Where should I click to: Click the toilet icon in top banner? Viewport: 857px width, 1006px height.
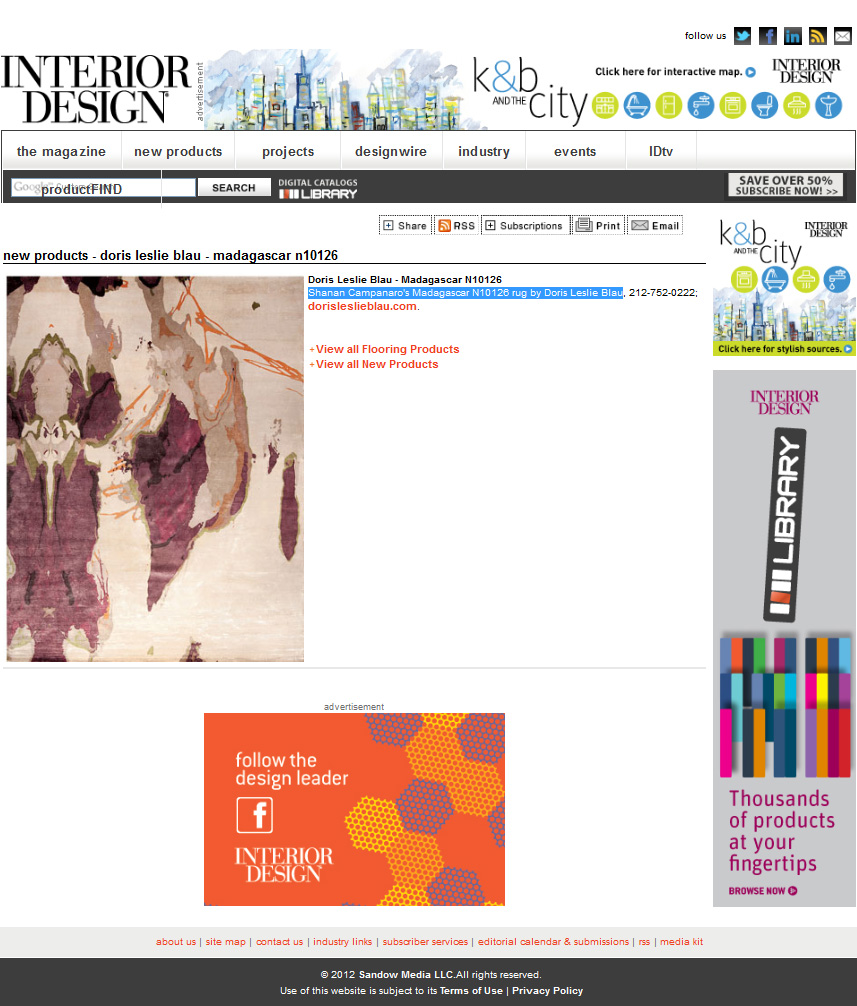tap(765, 105)
